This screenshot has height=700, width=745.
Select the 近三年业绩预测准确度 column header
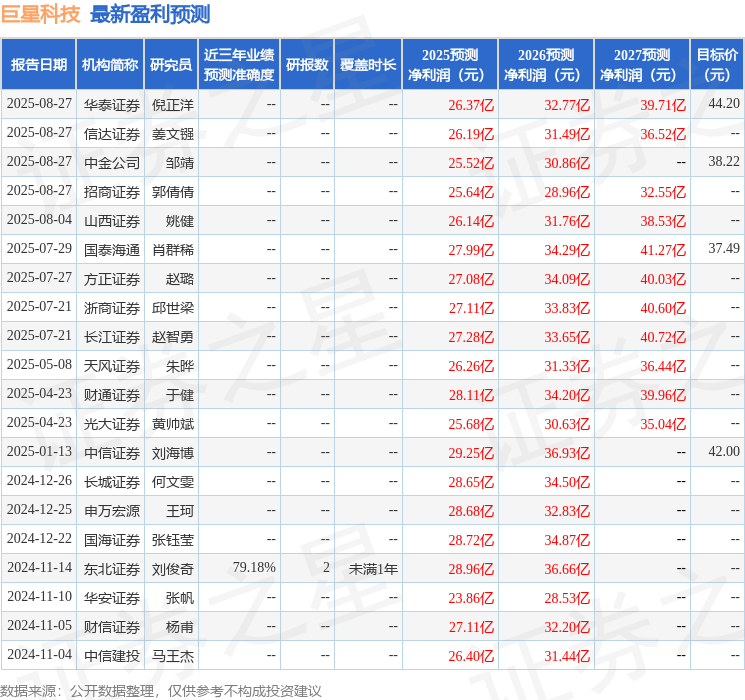click(239, 65)
